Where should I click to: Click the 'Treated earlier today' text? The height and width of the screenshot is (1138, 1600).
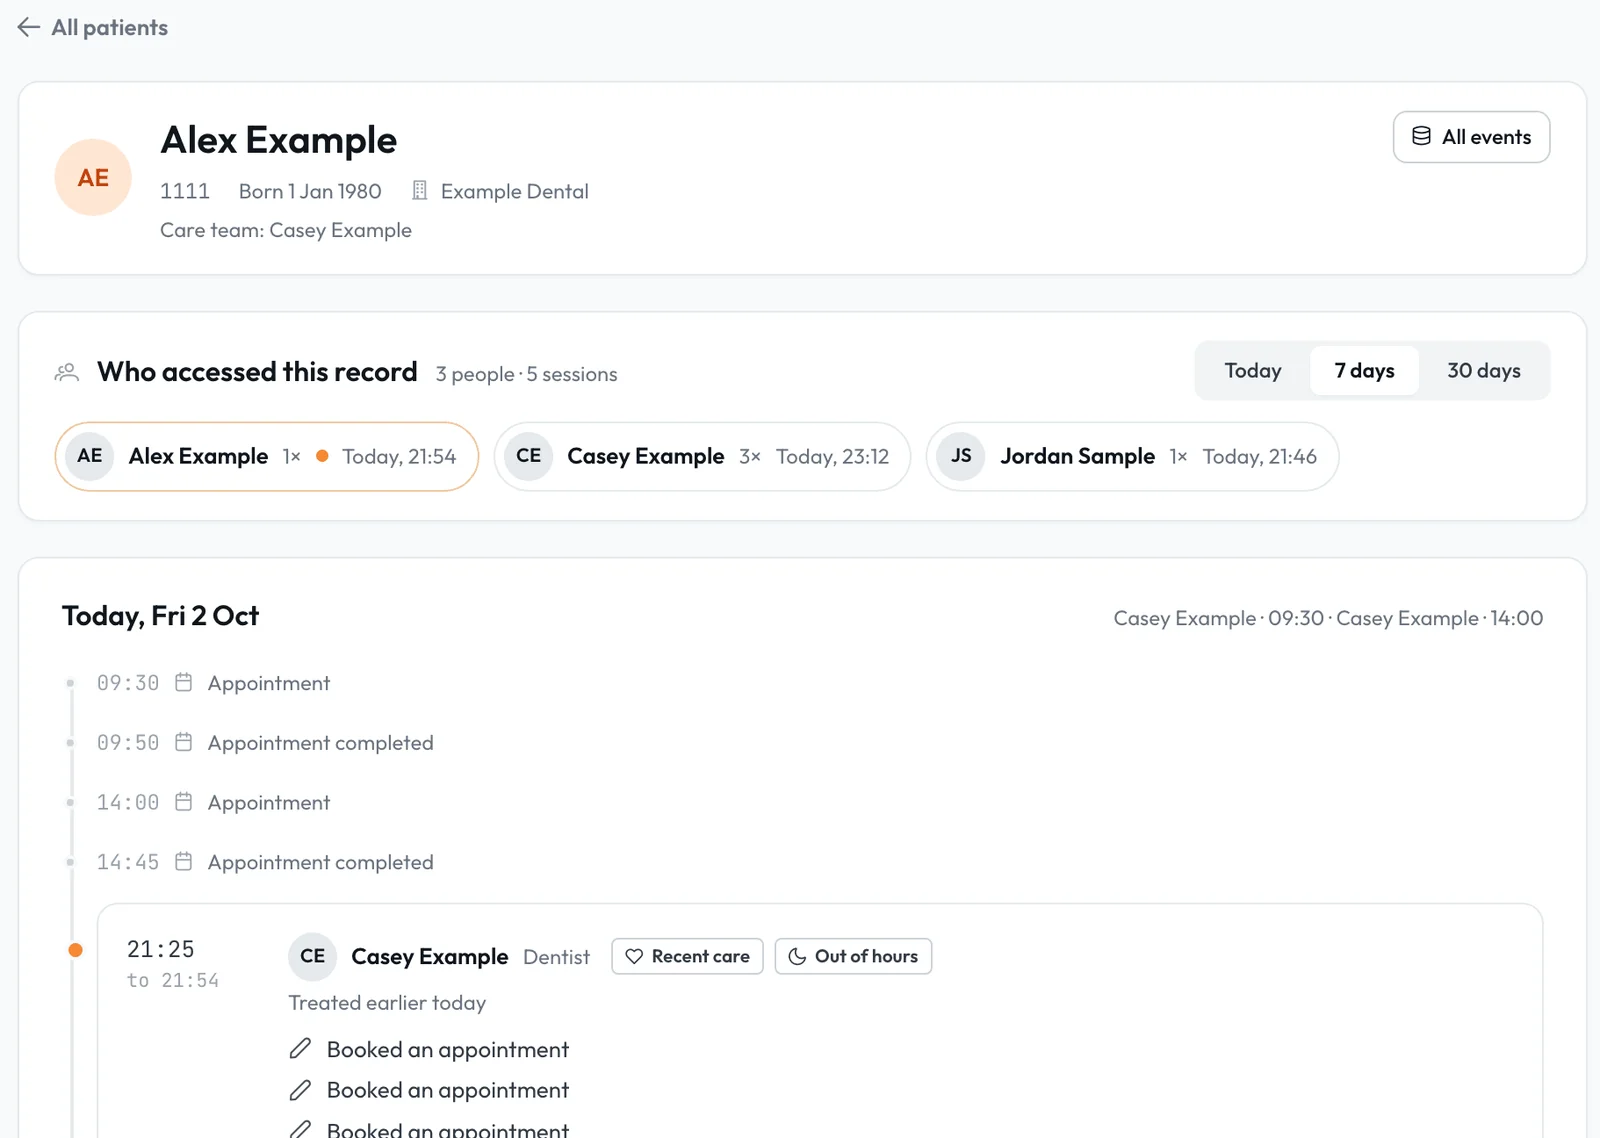click(387, 1003)
